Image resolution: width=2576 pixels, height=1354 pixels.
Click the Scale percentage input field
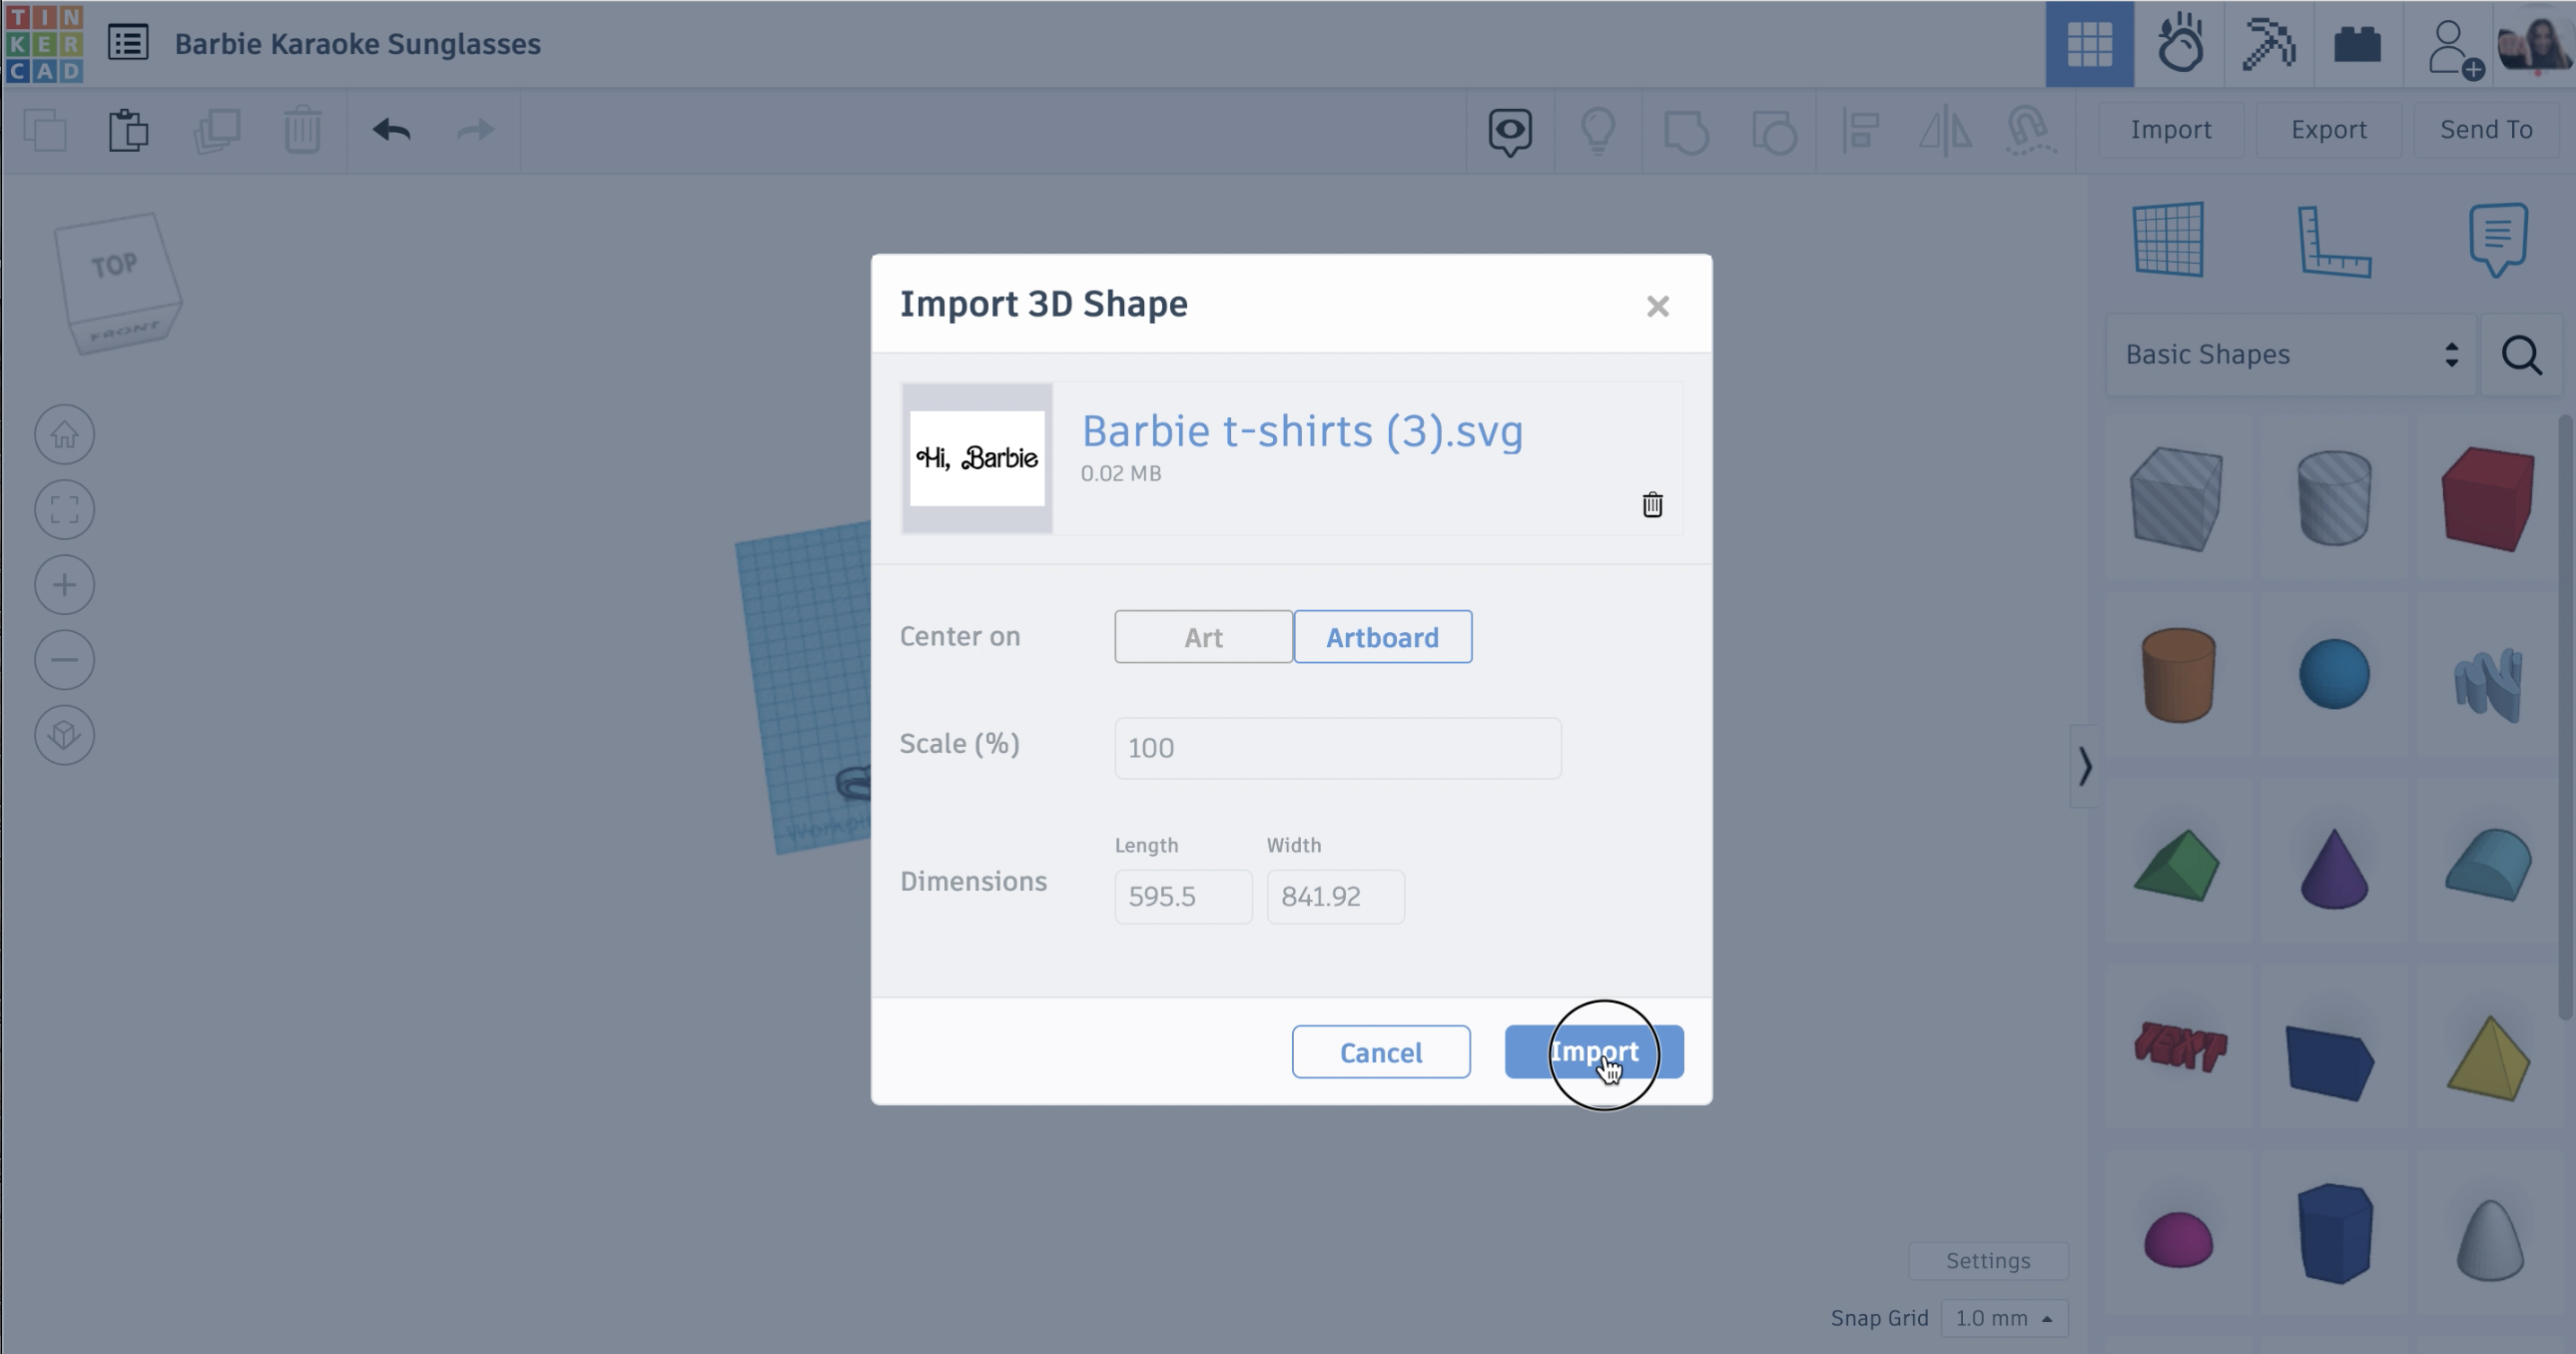click(x=1337, y=747)
